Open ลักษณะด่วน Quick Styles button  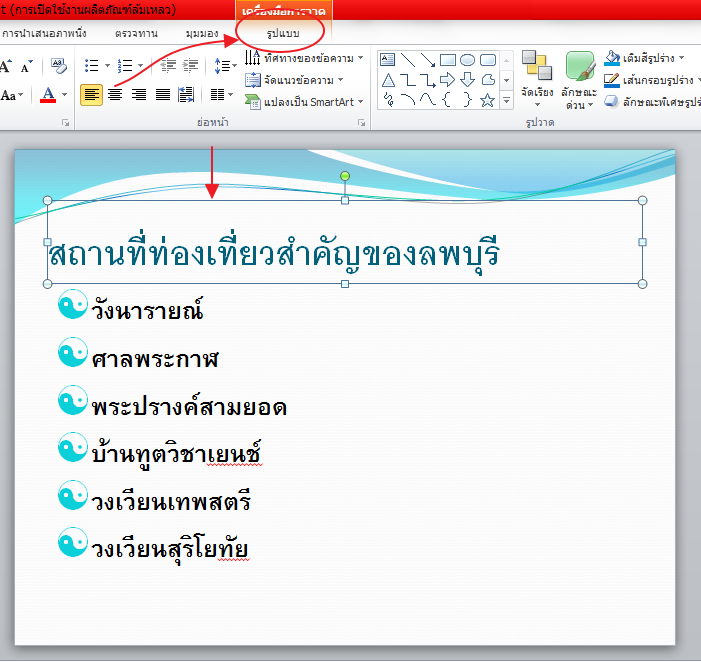click(579, 80)
